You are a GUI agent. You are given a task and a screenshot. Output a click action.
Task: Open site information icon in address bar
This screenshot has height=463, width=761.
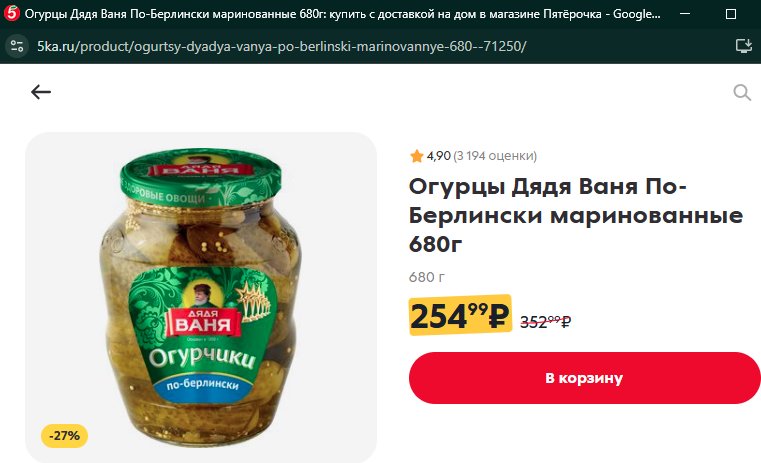(x=17, y=47)
